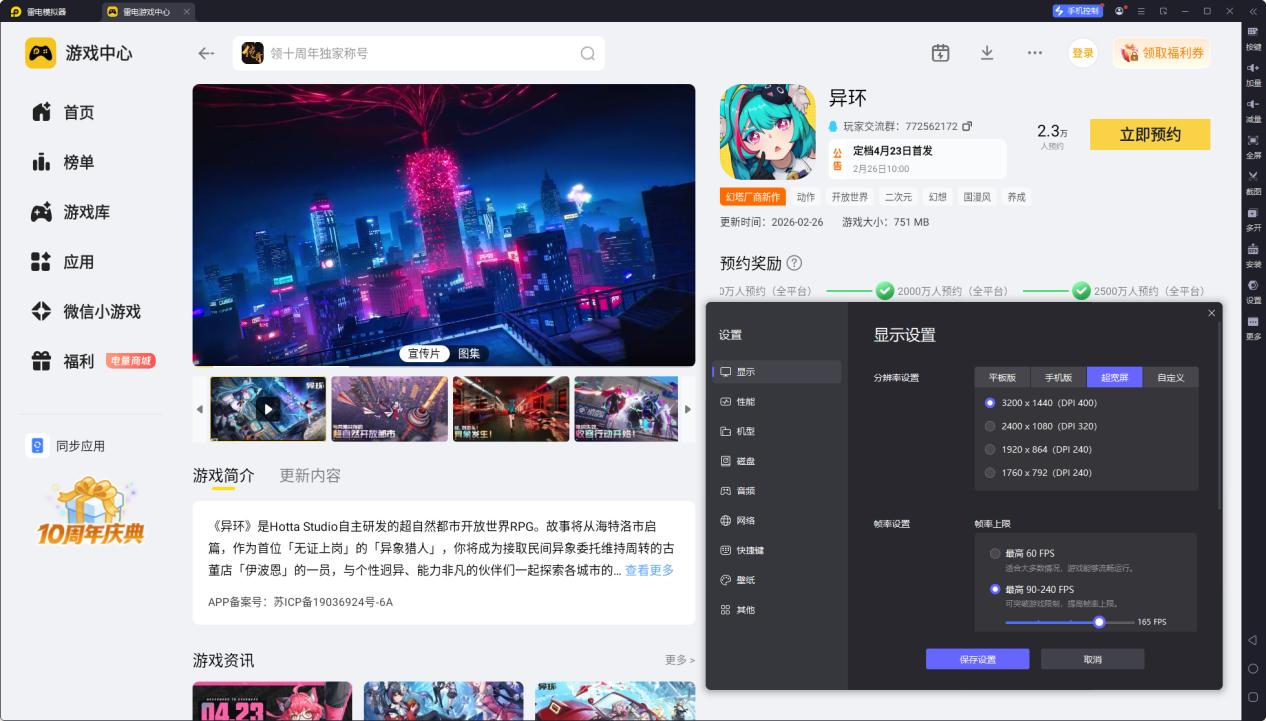Open 网络 network settings category
The height and width of the screenshot is (721, 1266).
tap(777, 521)
